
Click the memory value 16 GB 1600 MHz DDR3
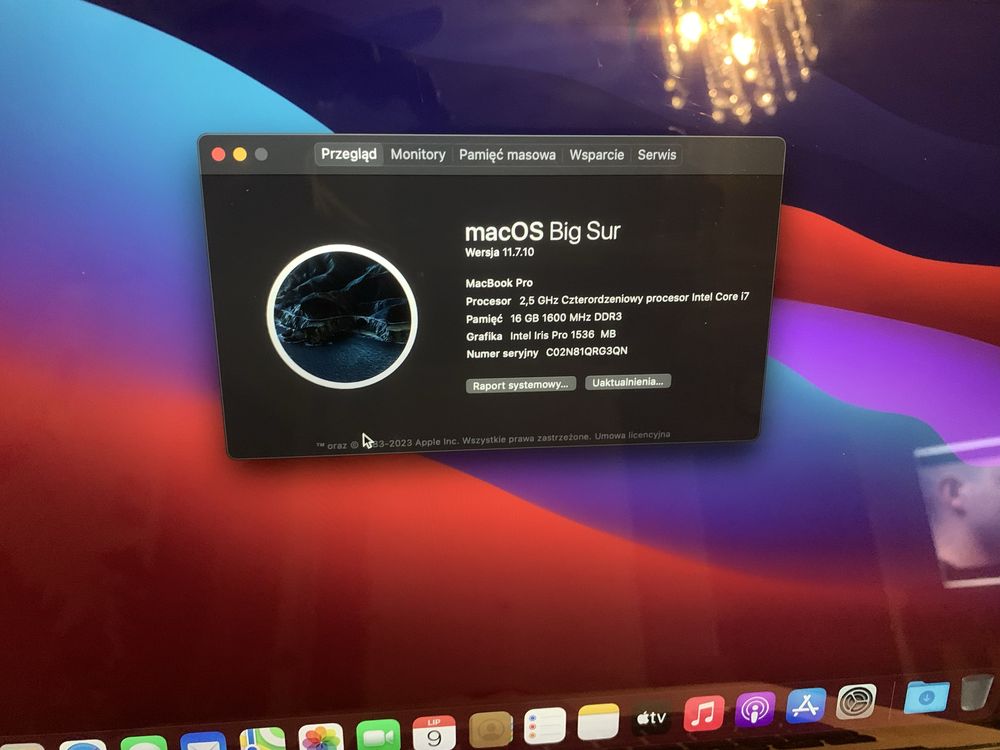(x=566, y=317)
